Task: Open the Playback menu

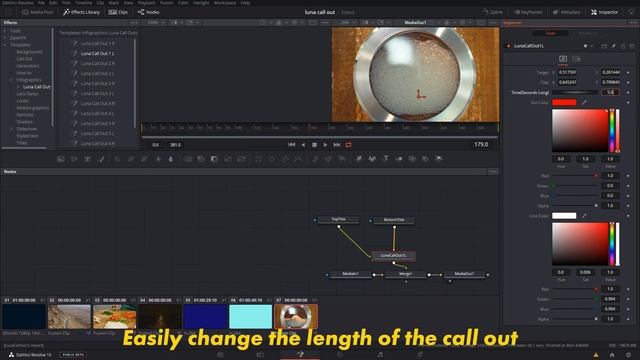Action: coord(146,3)
